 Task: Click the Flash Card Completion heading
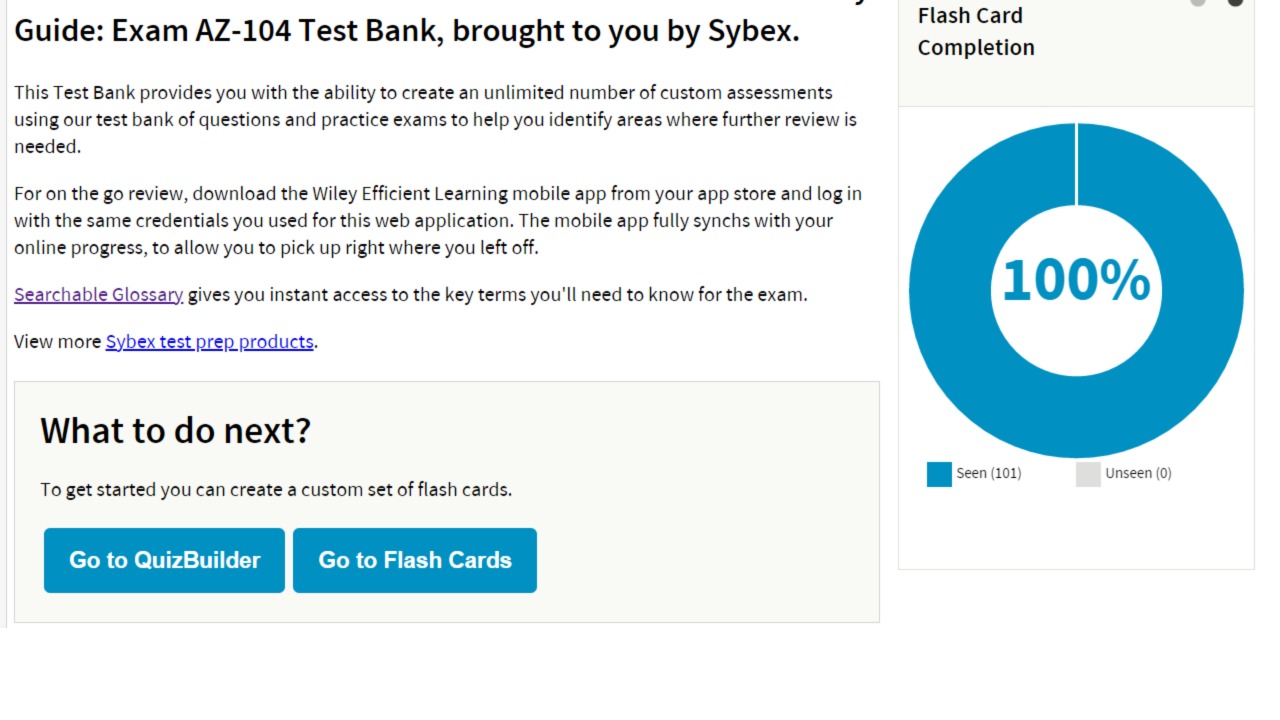pyautogui.click(x=975, y=31)
